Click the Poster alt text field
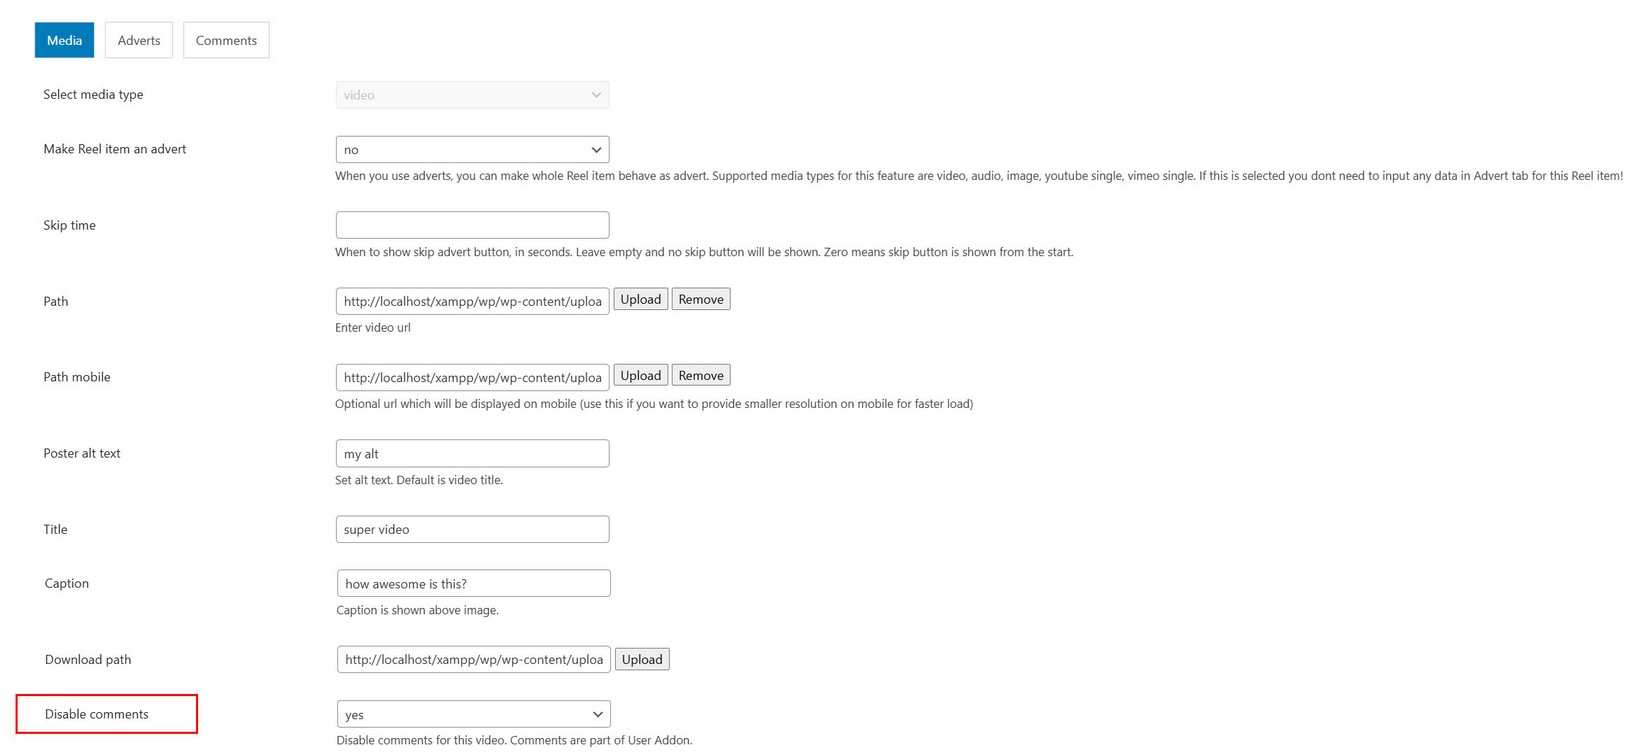This screenshot has width=1636, height=755. click(472, 453)
